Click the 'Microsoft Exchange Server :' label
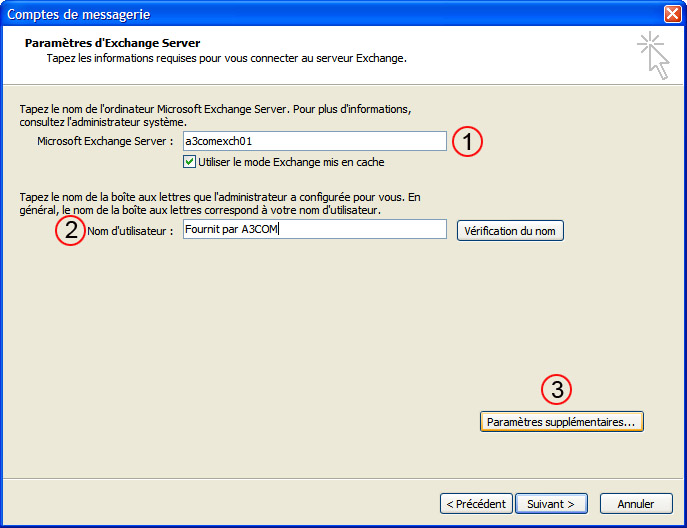Viewport: 687px width, 528px height. (x=105, y=141)
